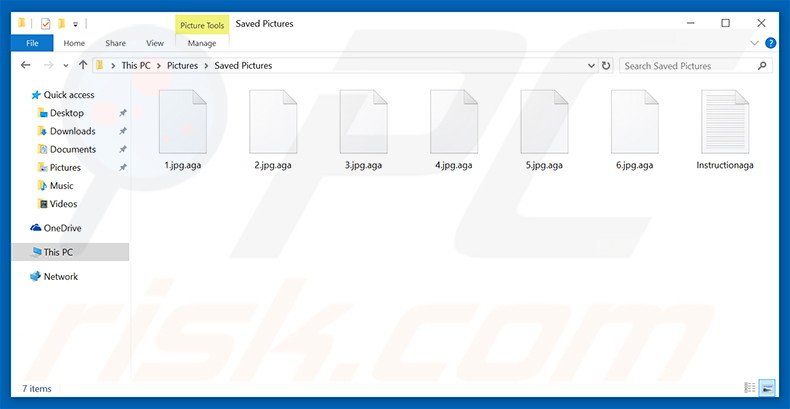
Task: Click the magnifier search icon
Action: (762, 65)
